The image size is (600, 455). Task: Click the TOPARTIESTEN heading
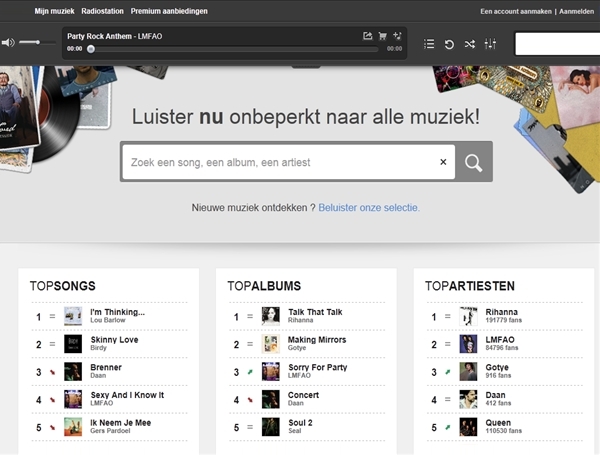pyautogui.click(x=470, y=286)
